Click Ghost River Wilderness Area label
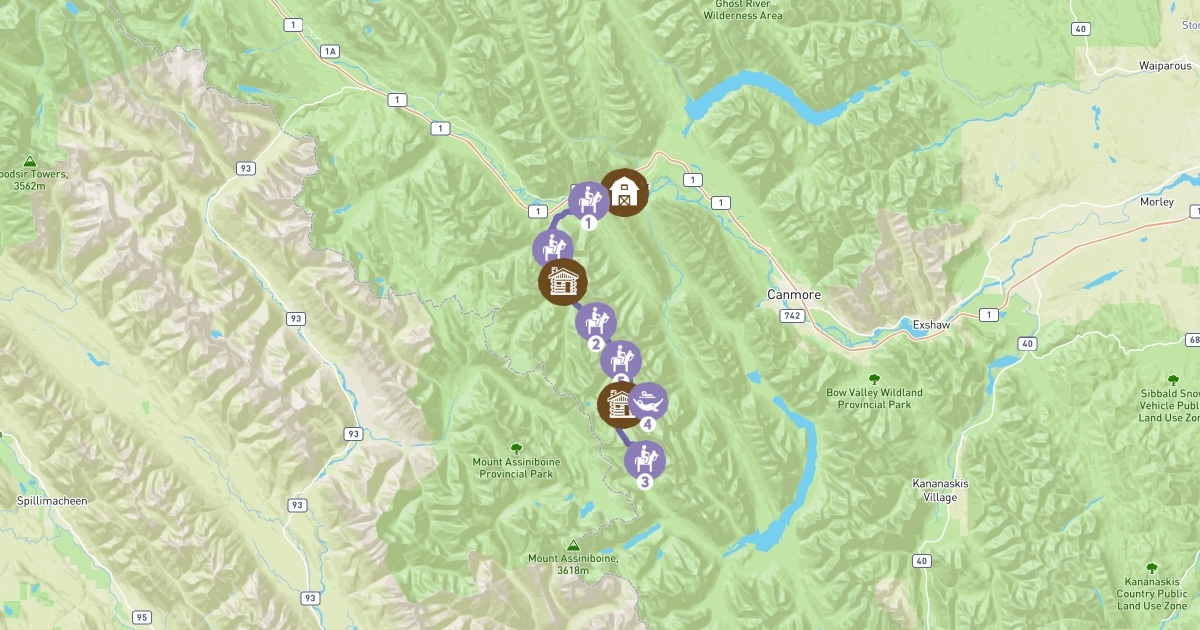The height and width of the screenshot is (630, 1200). point(741,11)
